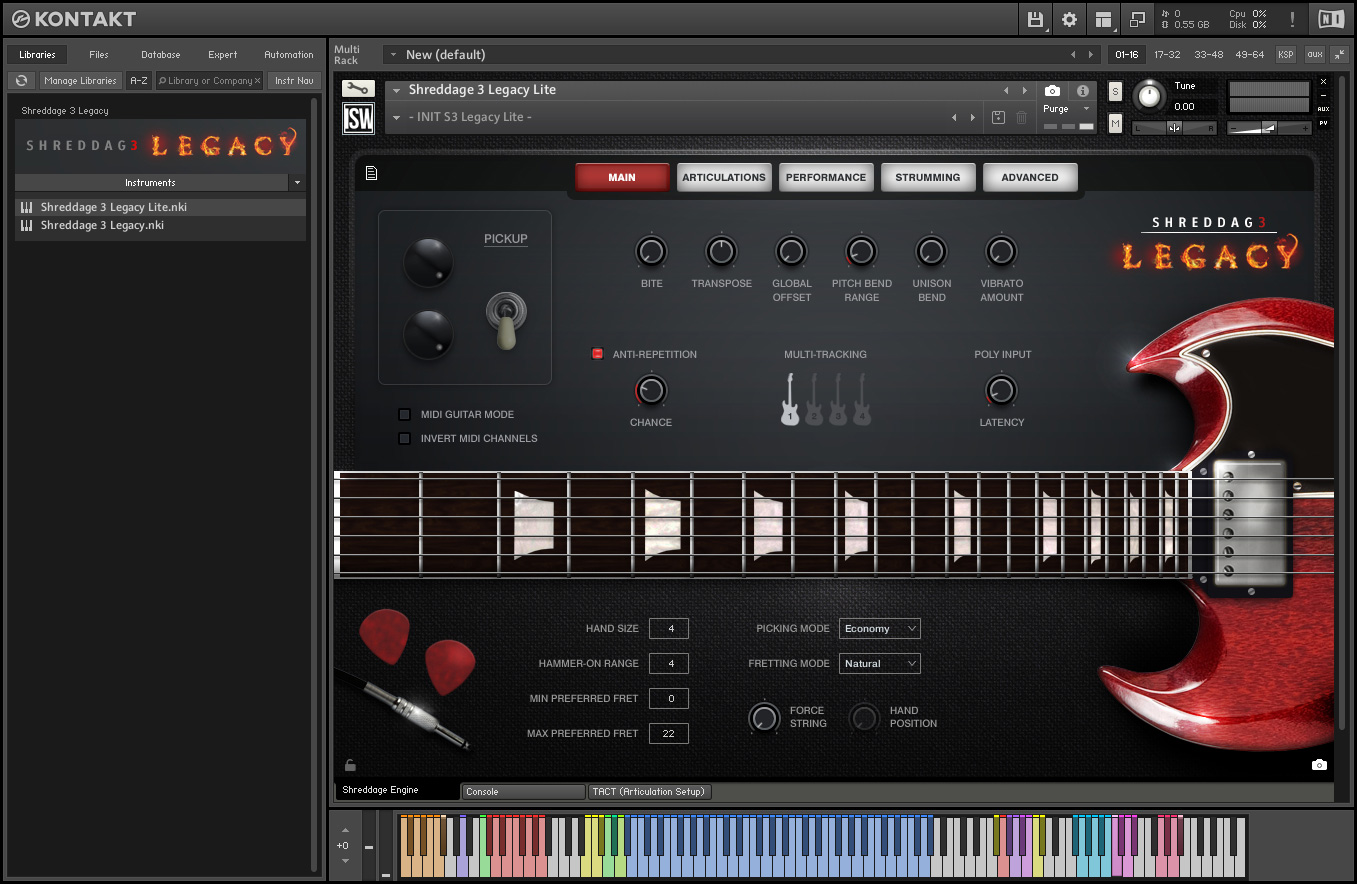
Task: Click the notes page icon left of Main tab
Action: tap(371, 174)
